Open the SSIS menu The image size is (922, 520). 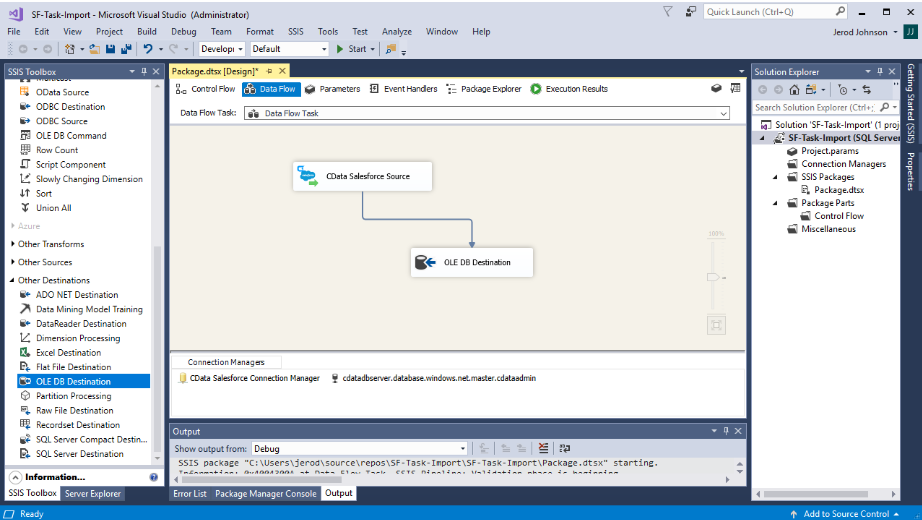click(295, 31)
